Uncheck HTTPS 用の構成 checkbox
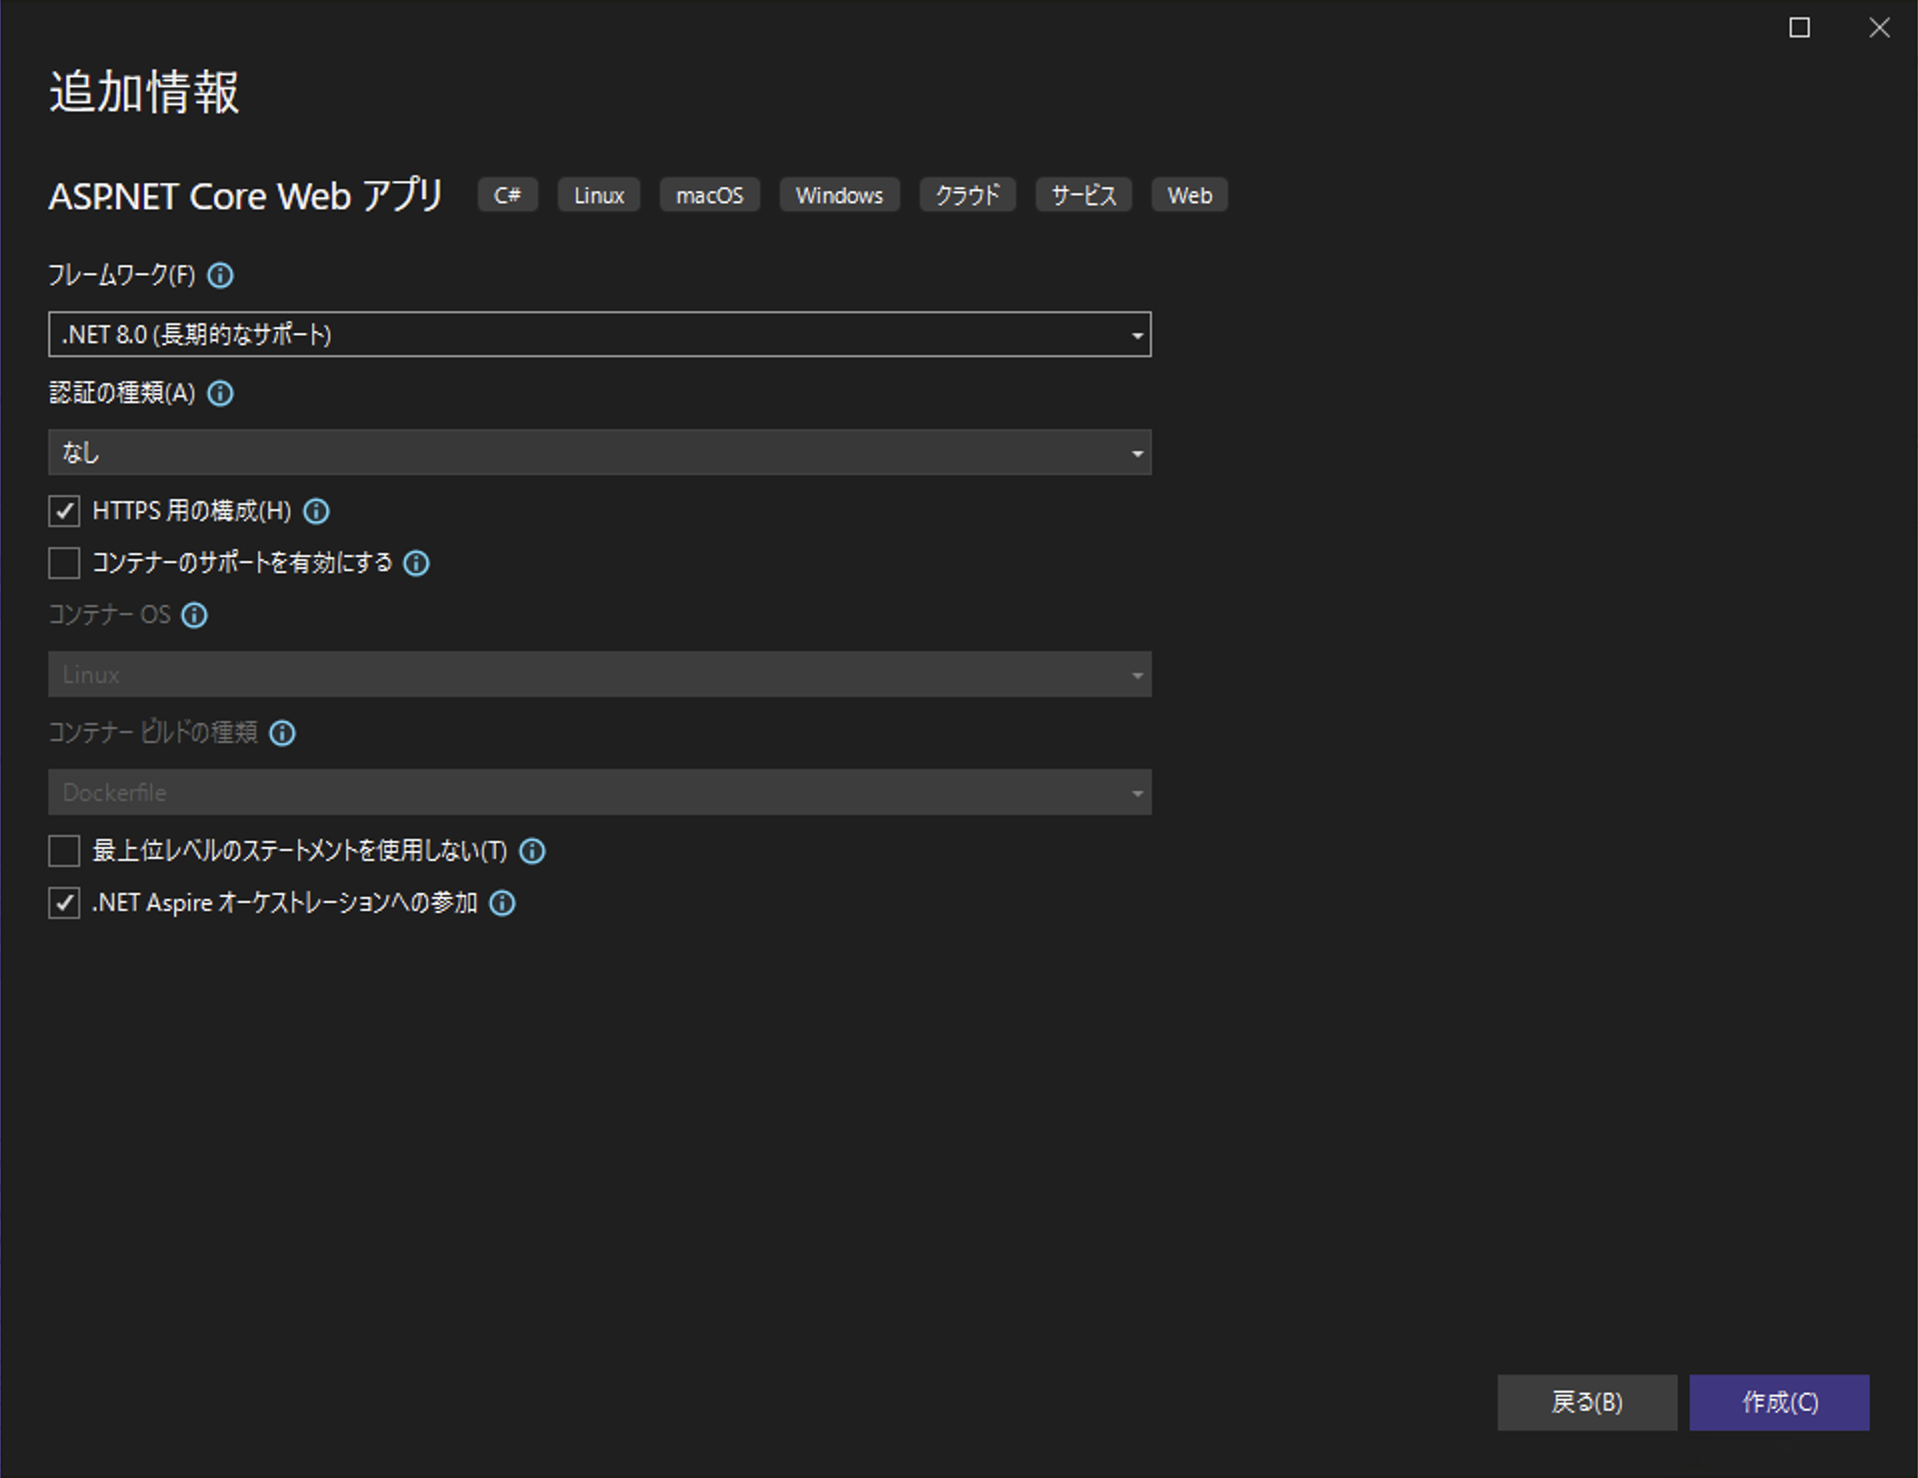Viewport: 1918px width, 1478px height. 63,511
